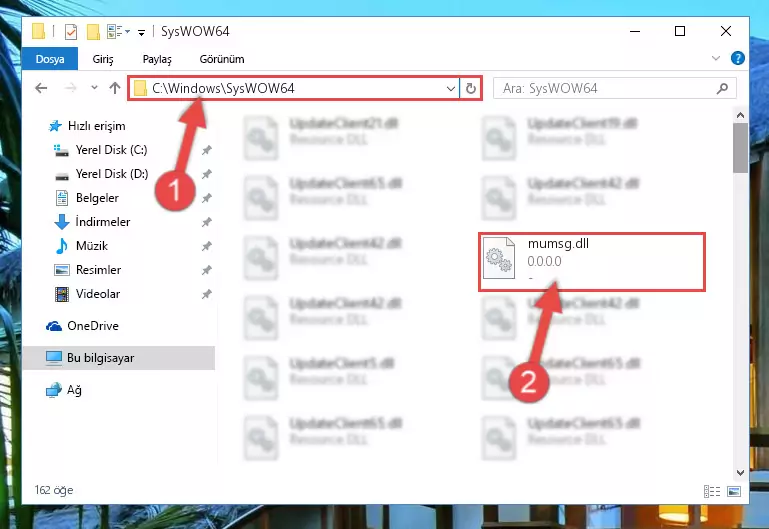Switch to the Görünüm ribbon tab

[x=222, y=59]
